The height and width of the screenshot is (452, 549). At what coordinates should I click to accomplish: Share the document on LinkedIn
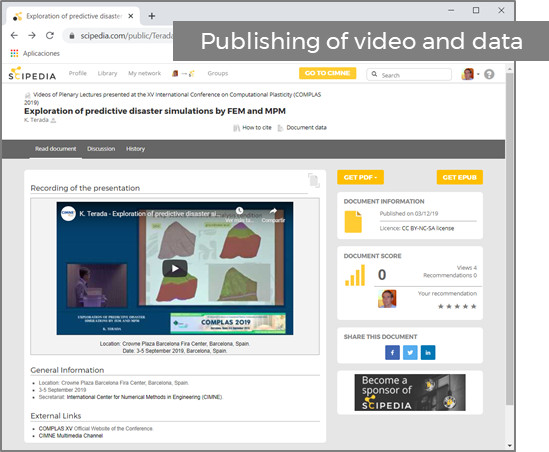point(428,353)
